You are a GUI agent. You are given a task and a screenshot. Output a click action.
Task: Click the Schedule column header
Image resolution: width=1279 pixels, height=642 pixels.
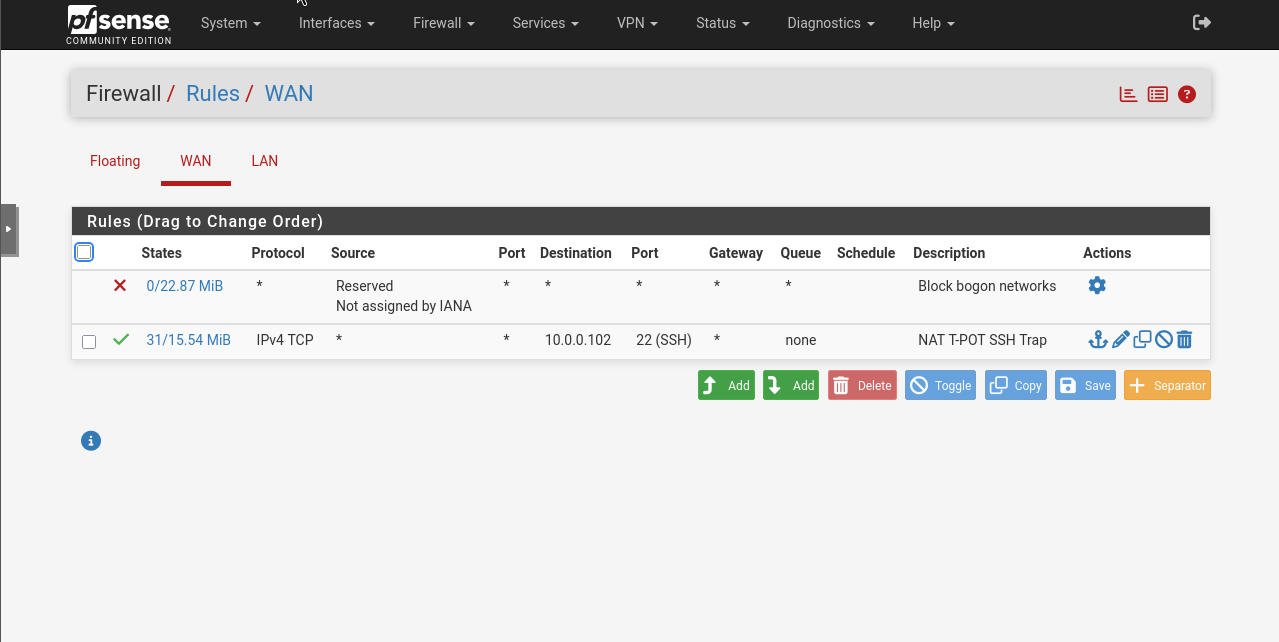(866, 253)
